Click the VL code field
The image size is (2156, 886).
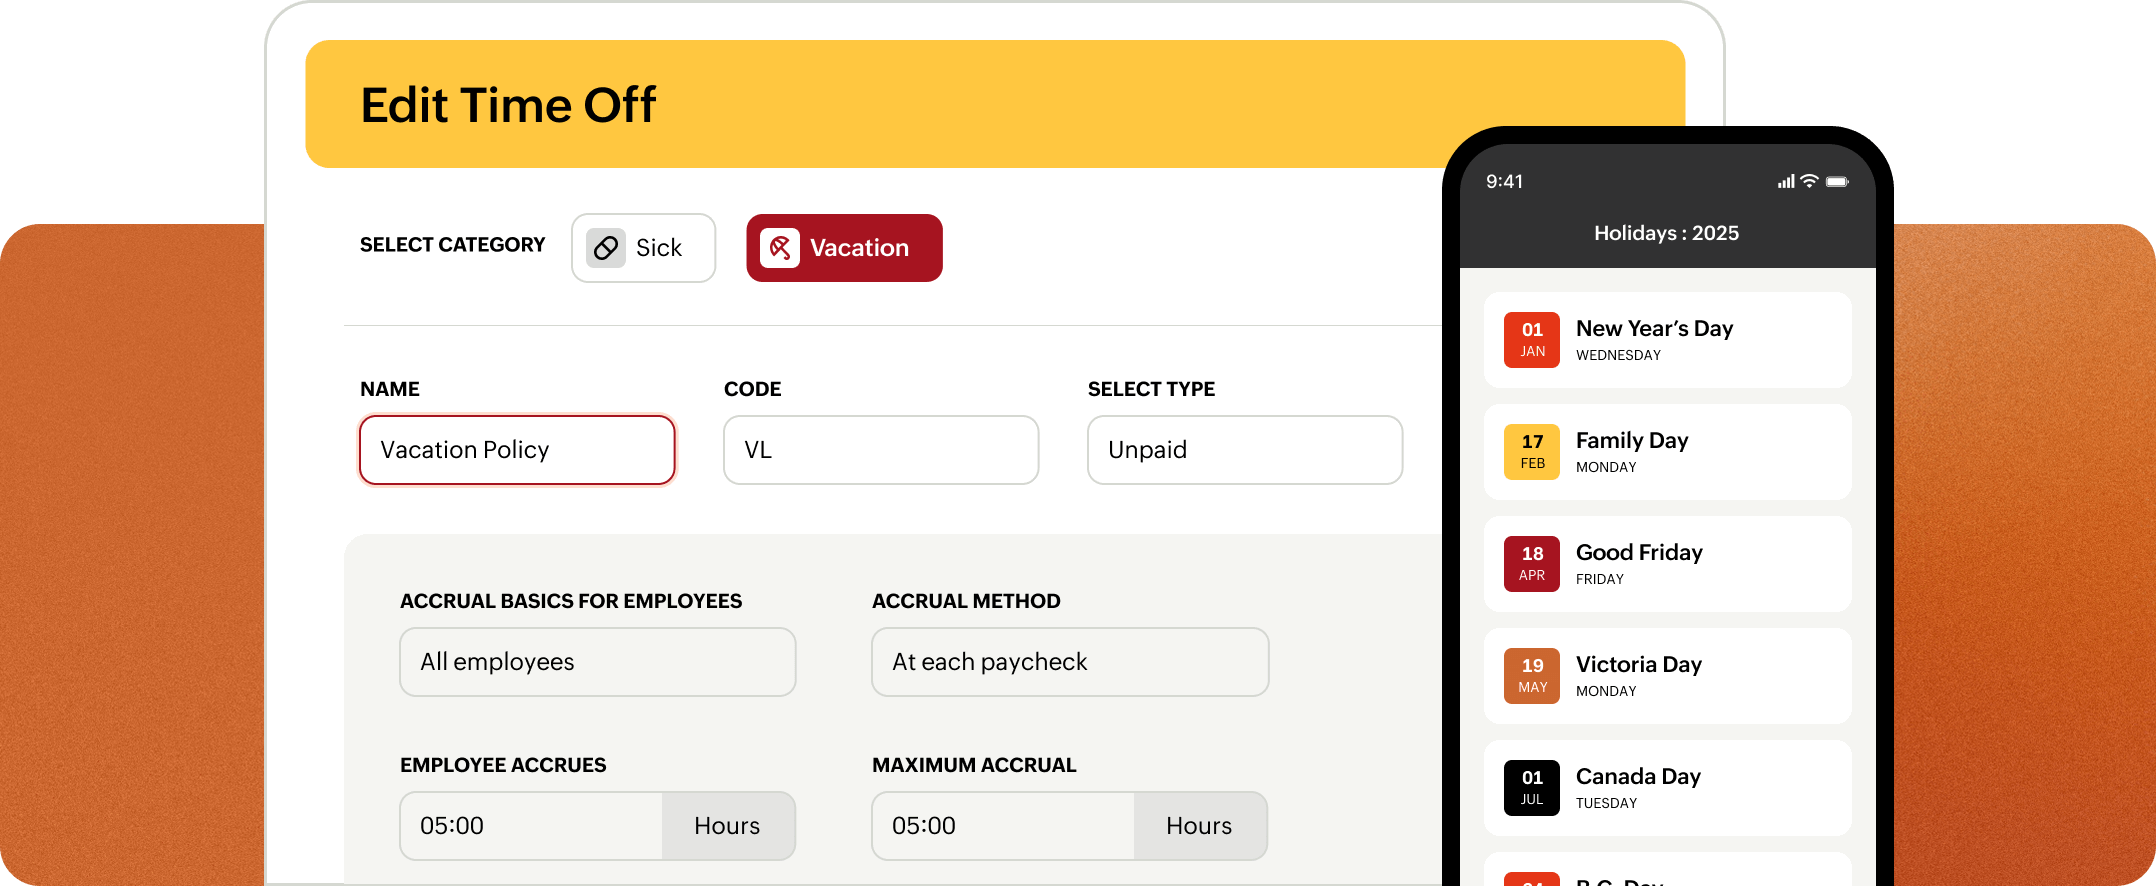pos(881,450)
